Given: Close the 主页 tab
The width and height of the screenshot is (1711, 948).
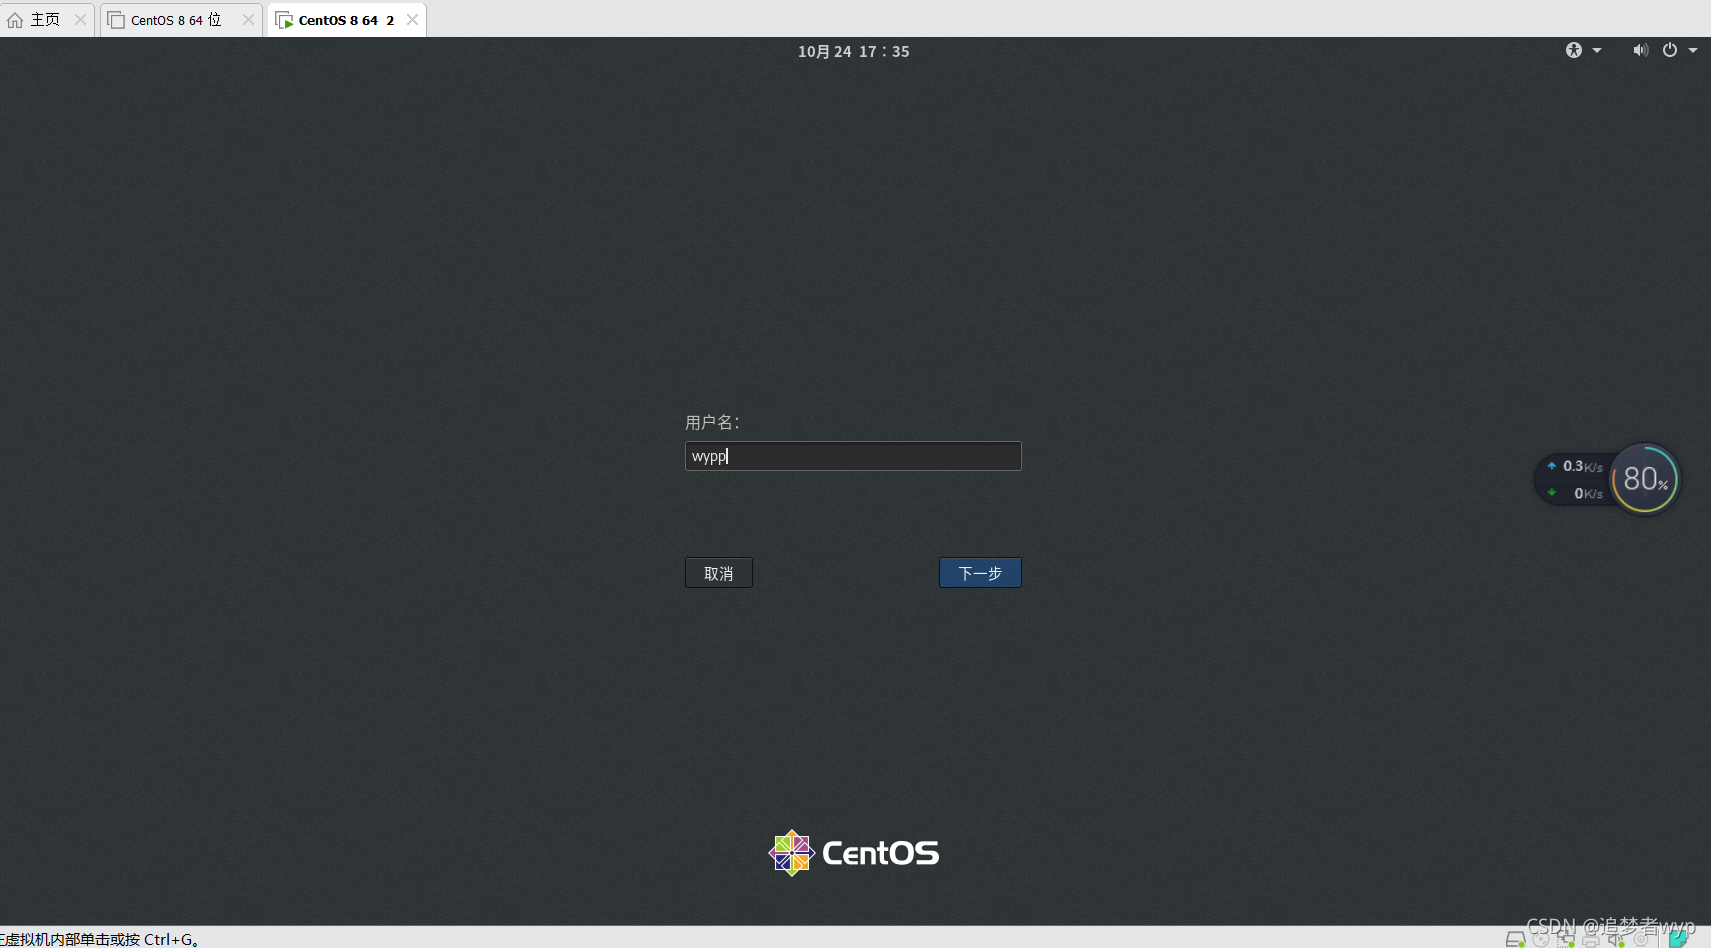Looking at the screenshot, I should 80,20.
